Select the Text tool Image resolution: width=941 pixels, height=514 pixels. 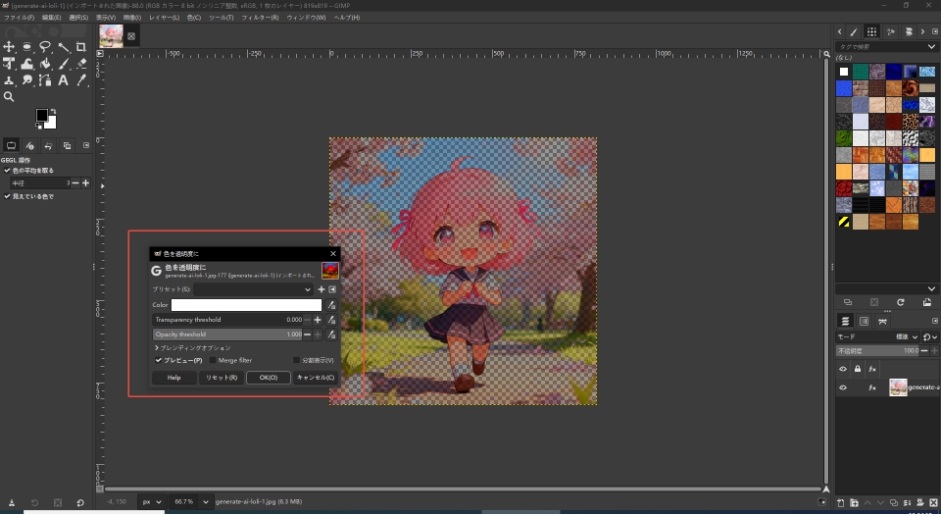[x=63, y=80]
